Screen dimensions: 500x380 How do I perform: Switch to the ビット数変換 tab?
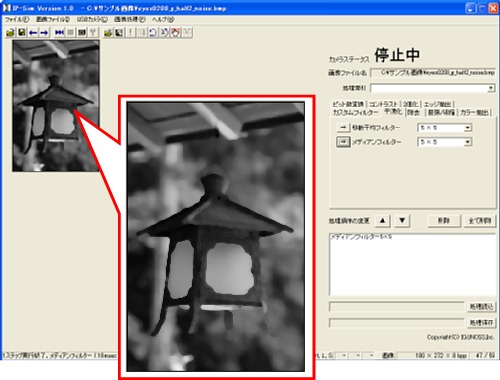348,104
